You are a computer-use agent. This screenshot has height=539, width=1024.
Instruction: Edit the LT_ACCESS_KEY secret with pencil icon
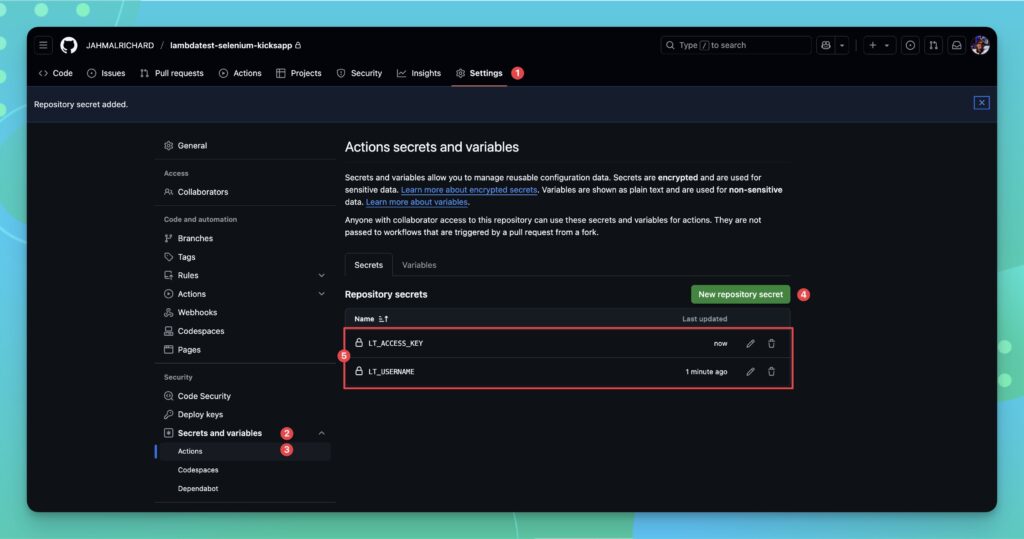click(750, 344)
